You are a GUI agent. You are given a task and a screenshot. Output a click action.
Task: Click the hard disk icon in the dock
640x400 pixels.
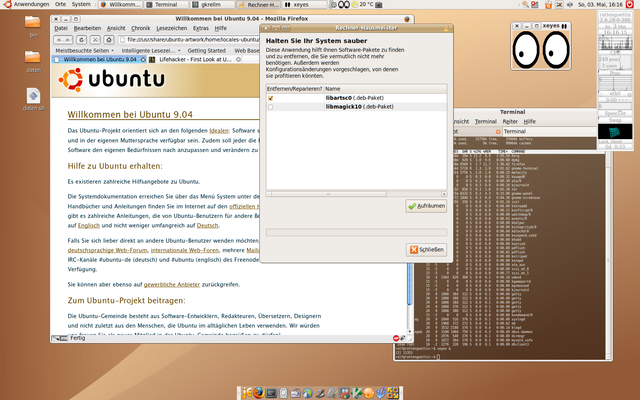[x=283, y=393]
